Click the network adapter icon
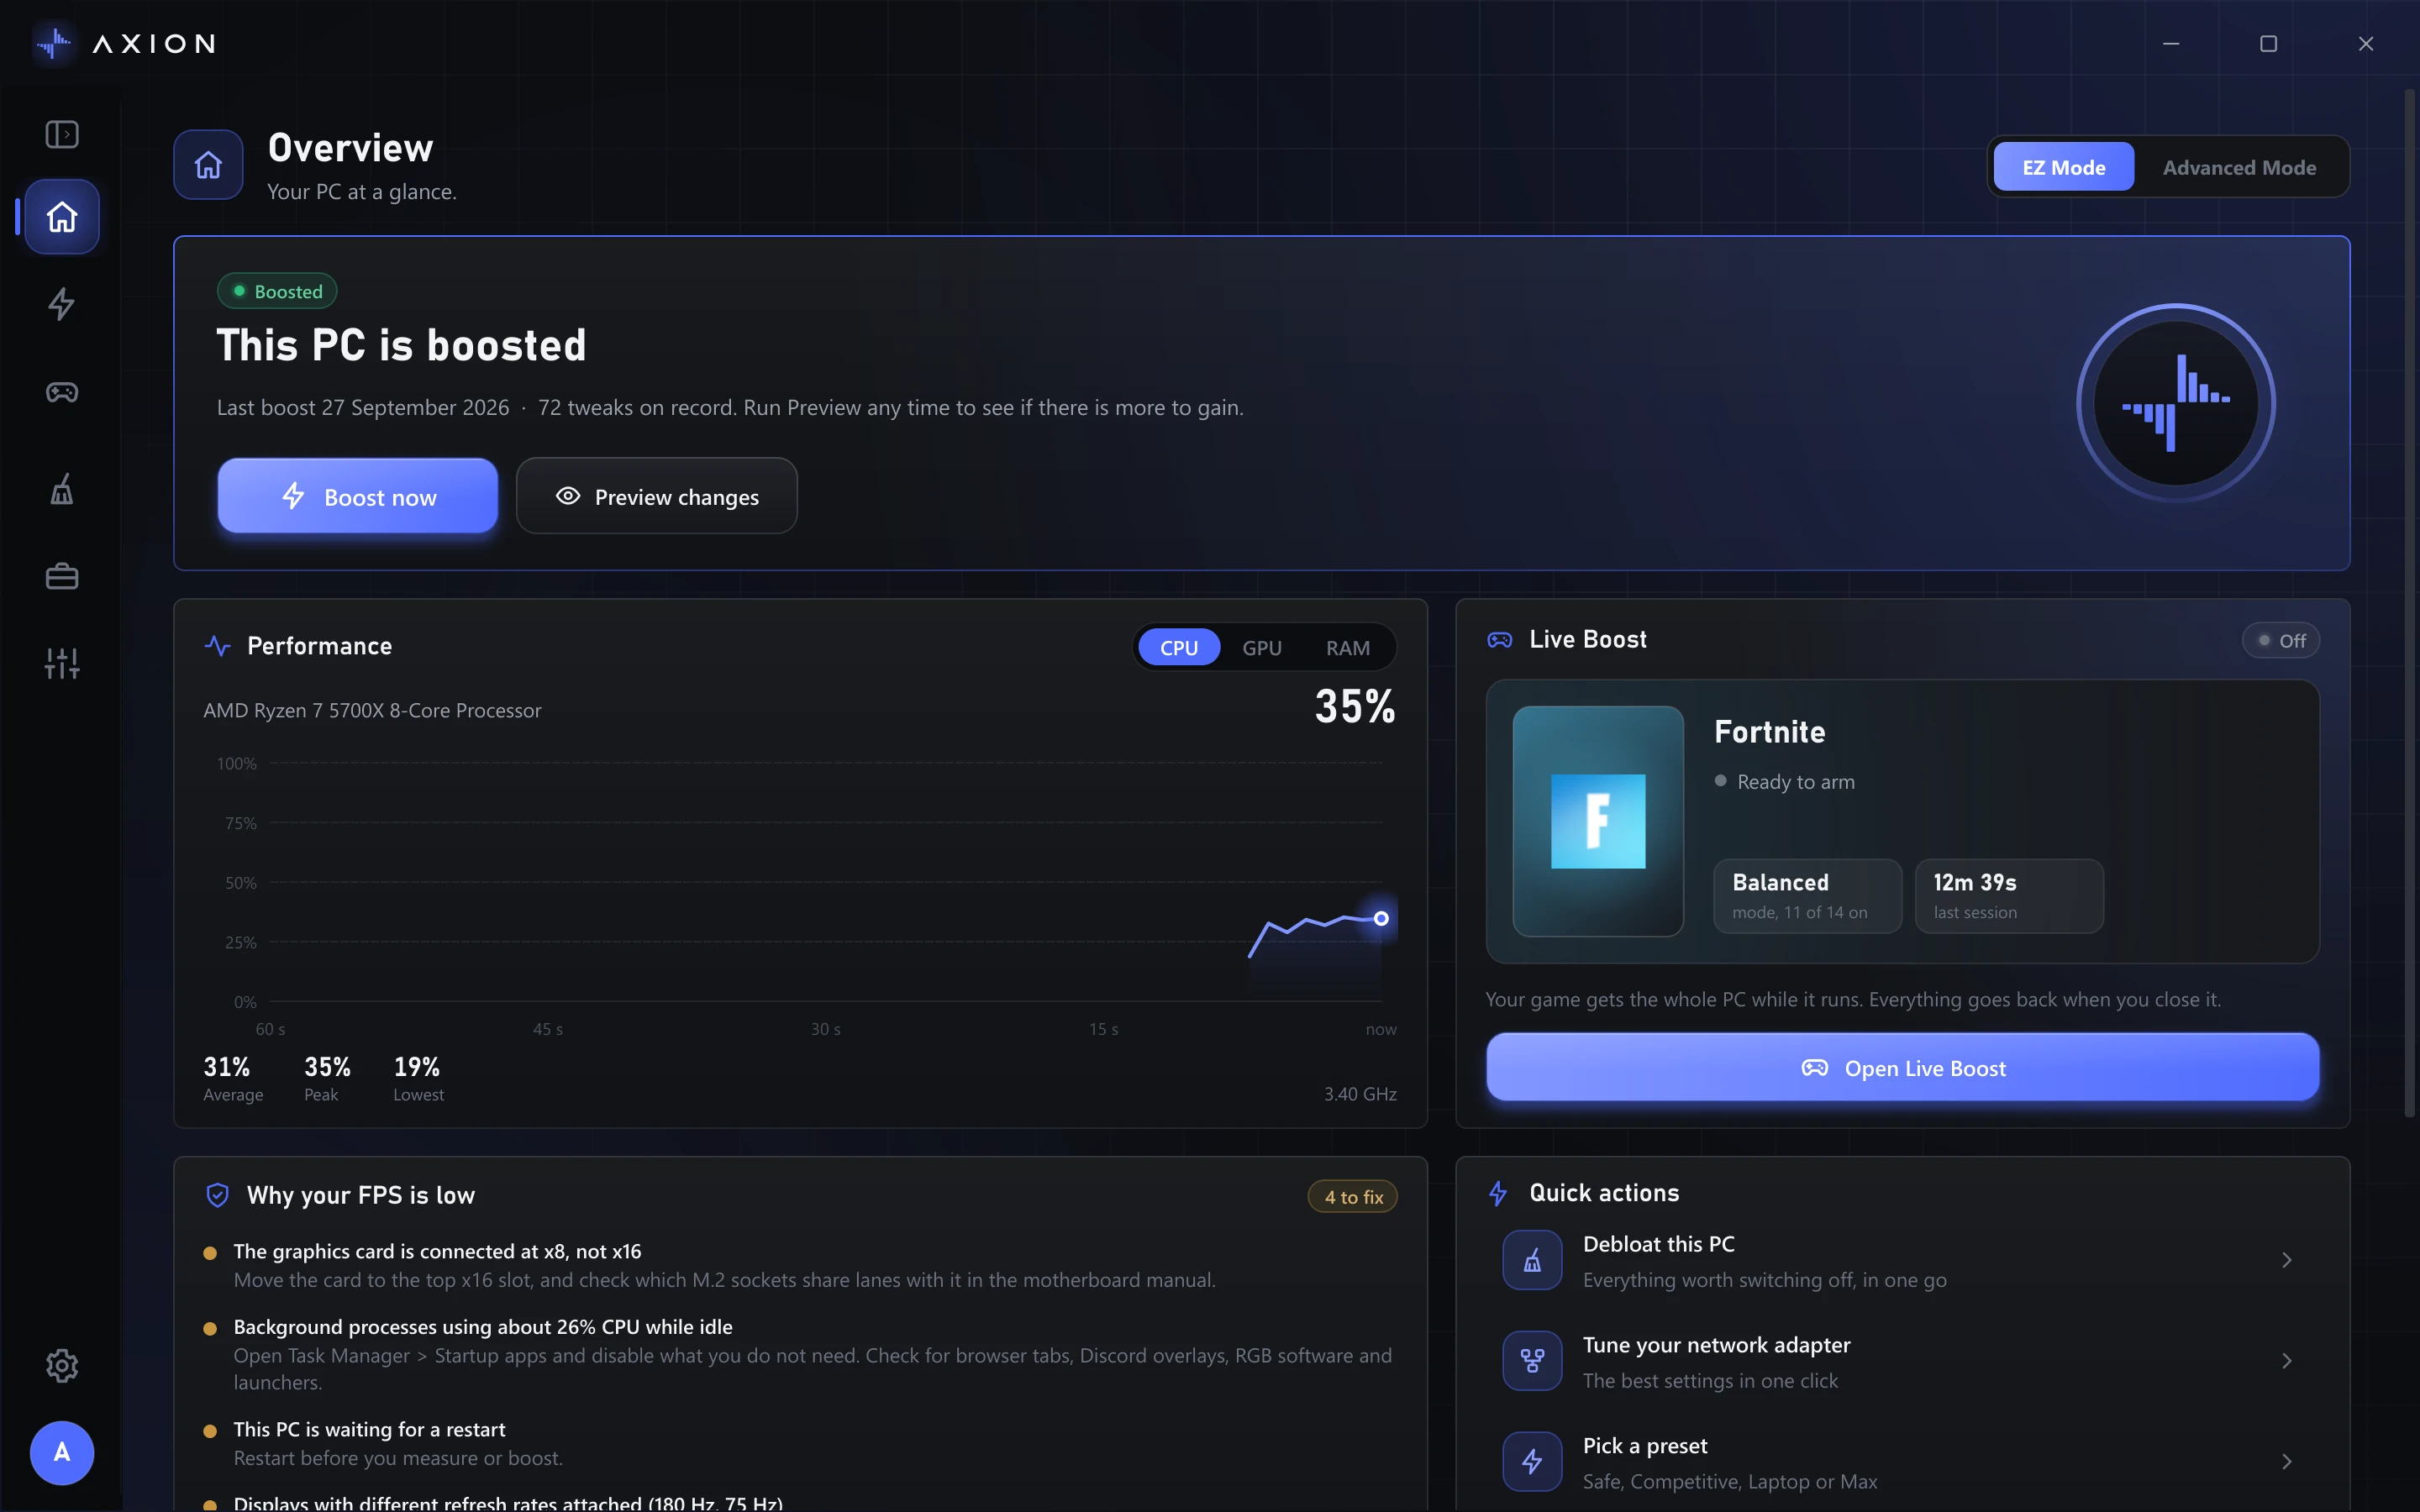This screenshot has width=2420, height=1512. click(x=1532, y=1361)
